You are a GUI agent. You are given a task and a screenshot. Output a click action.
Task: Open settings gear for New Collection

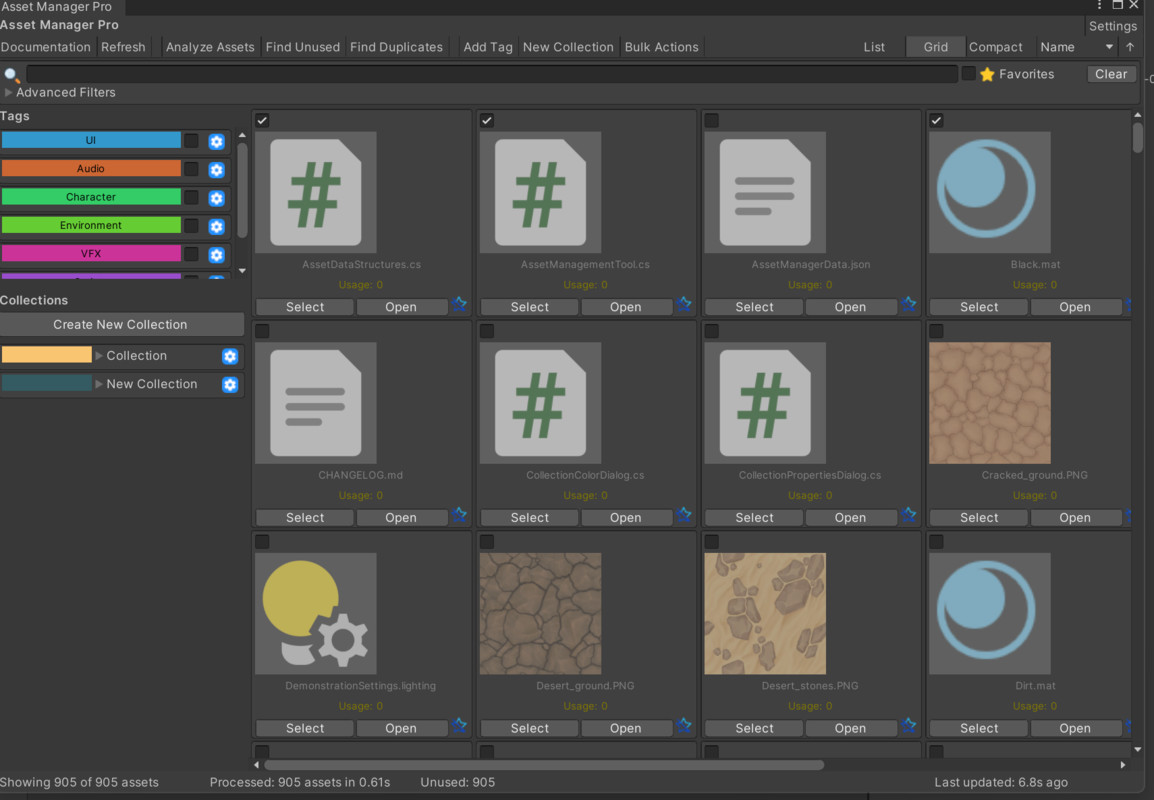point(231,384)
